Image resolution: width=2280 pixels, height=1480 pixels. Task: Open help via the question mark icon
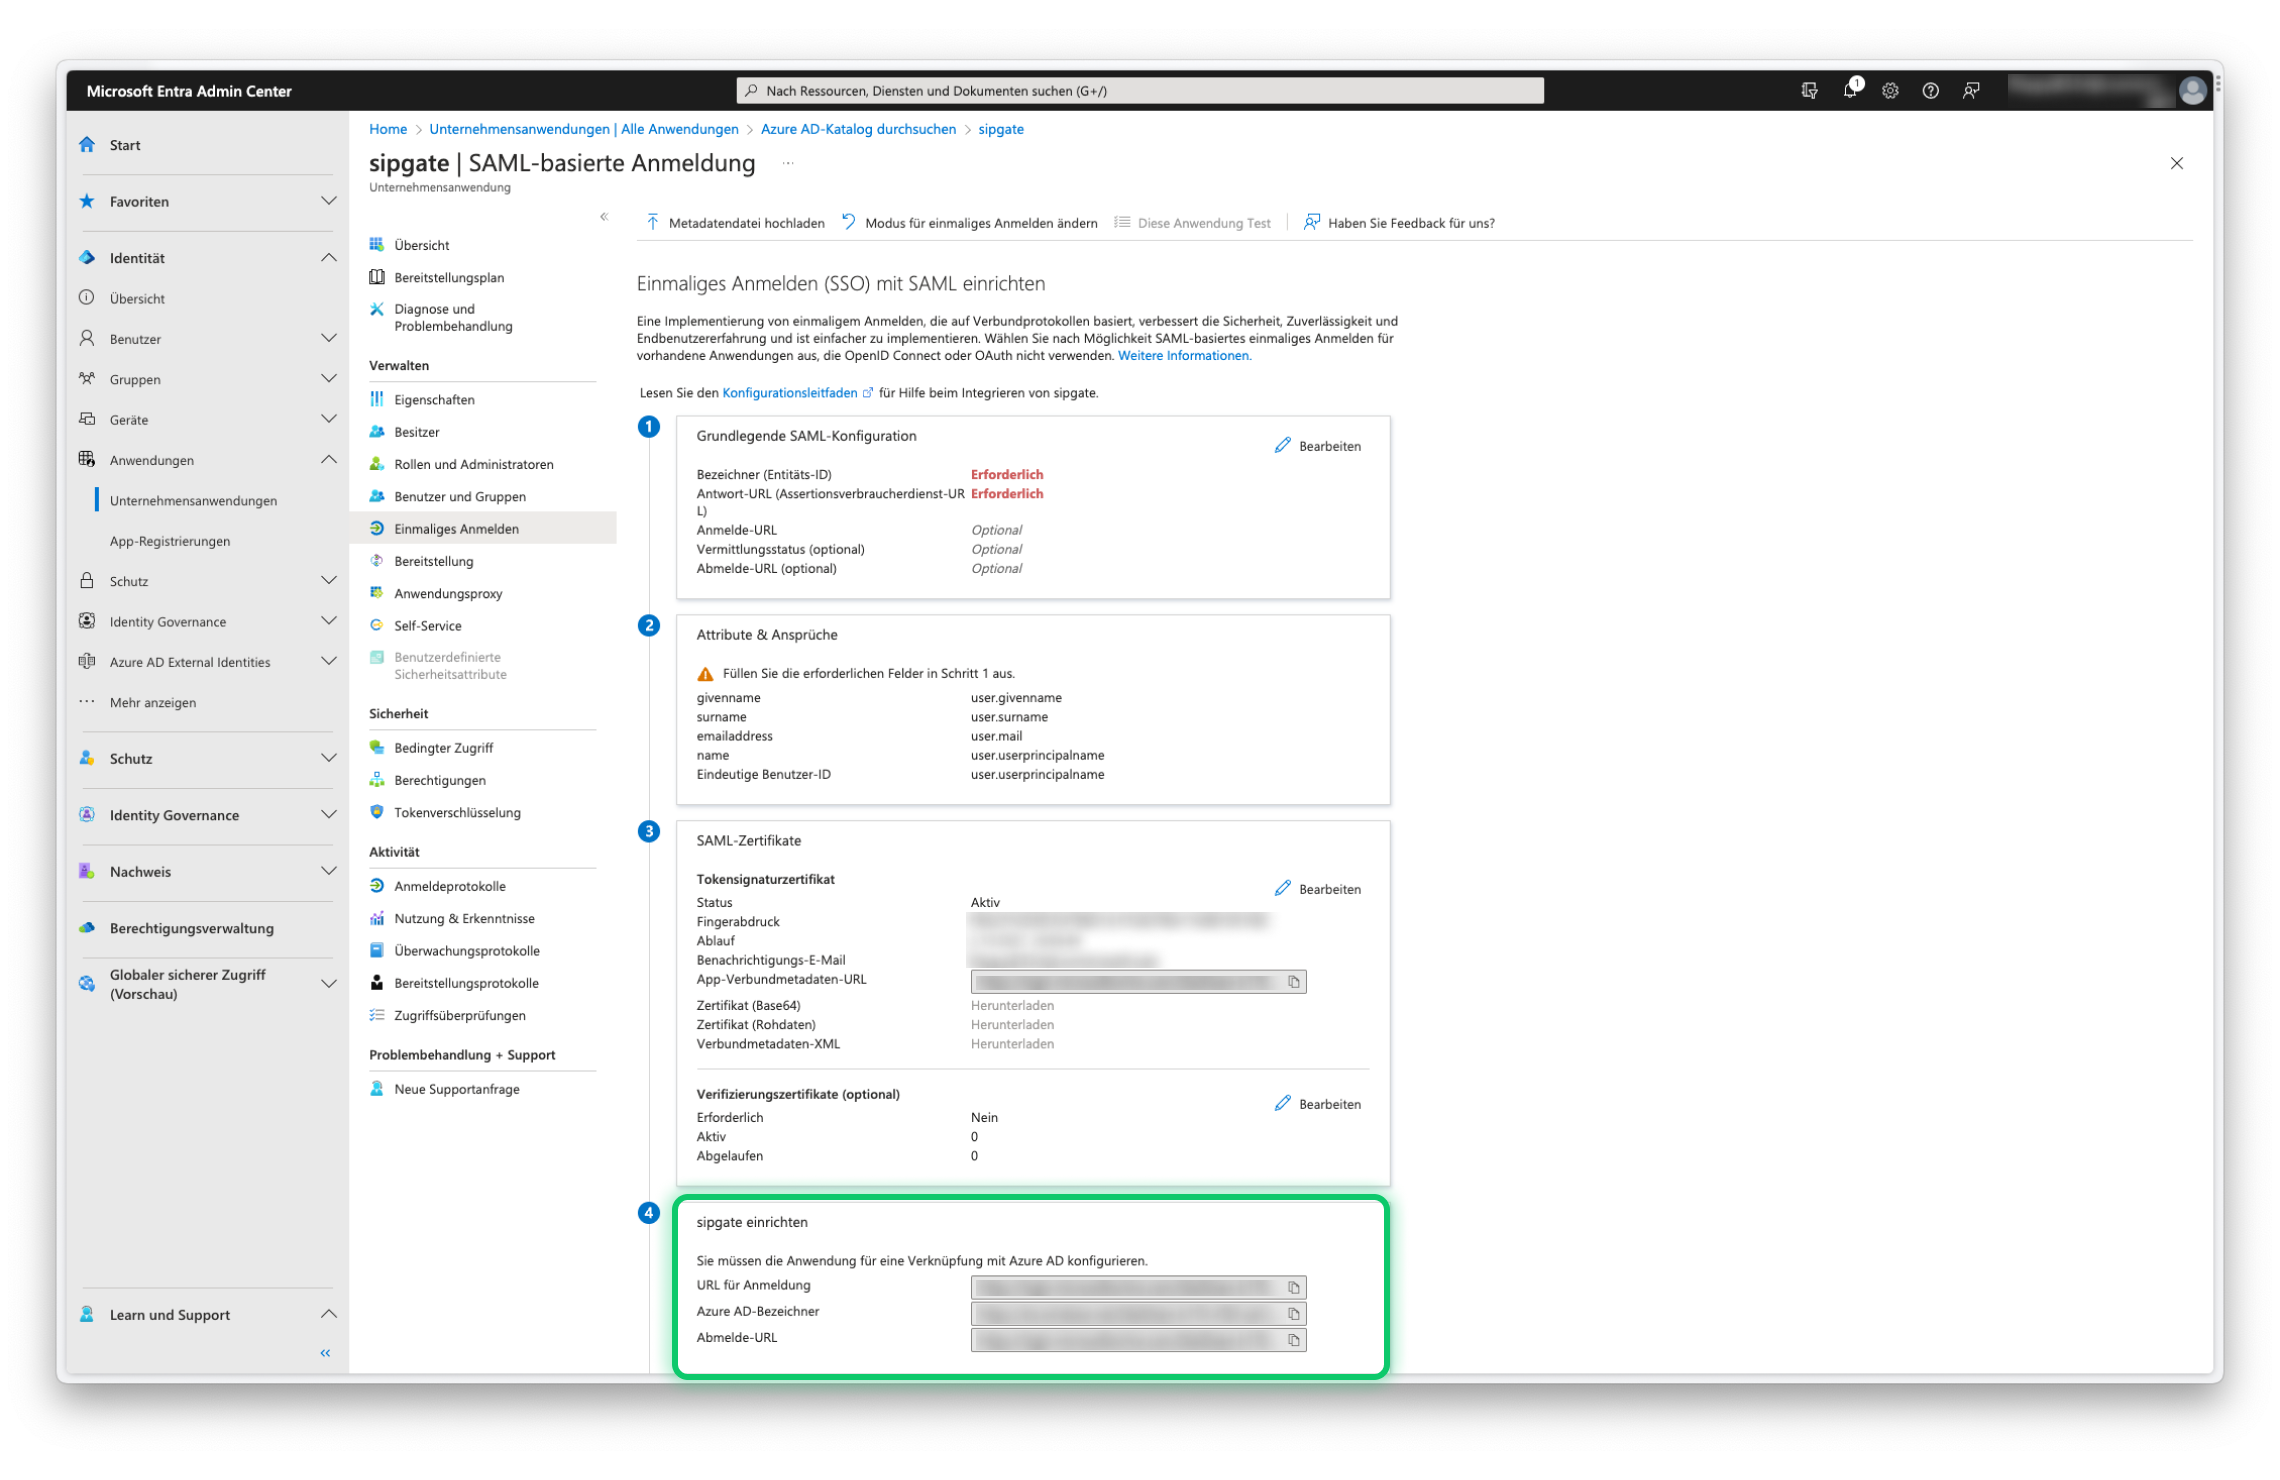coord(1930,90)
